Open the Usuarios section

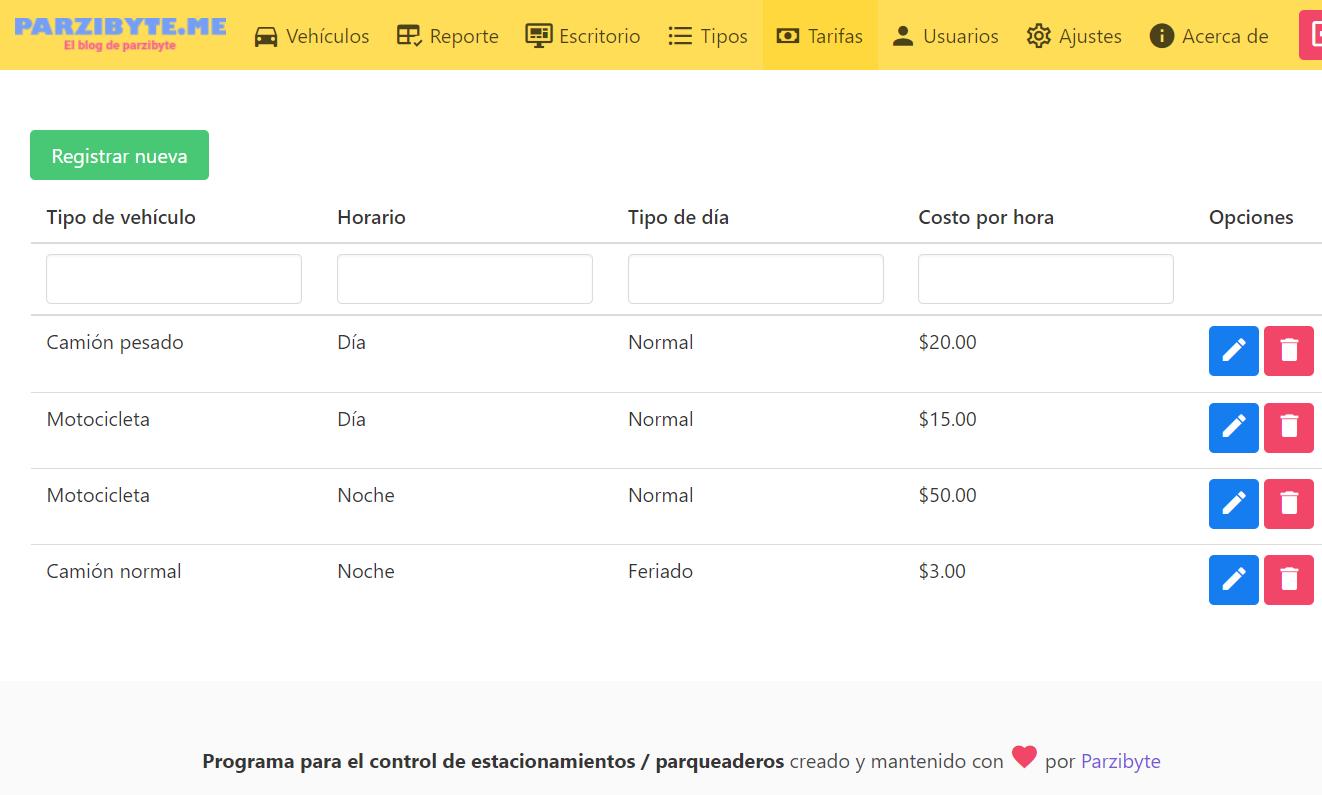[x=945, y=36]
